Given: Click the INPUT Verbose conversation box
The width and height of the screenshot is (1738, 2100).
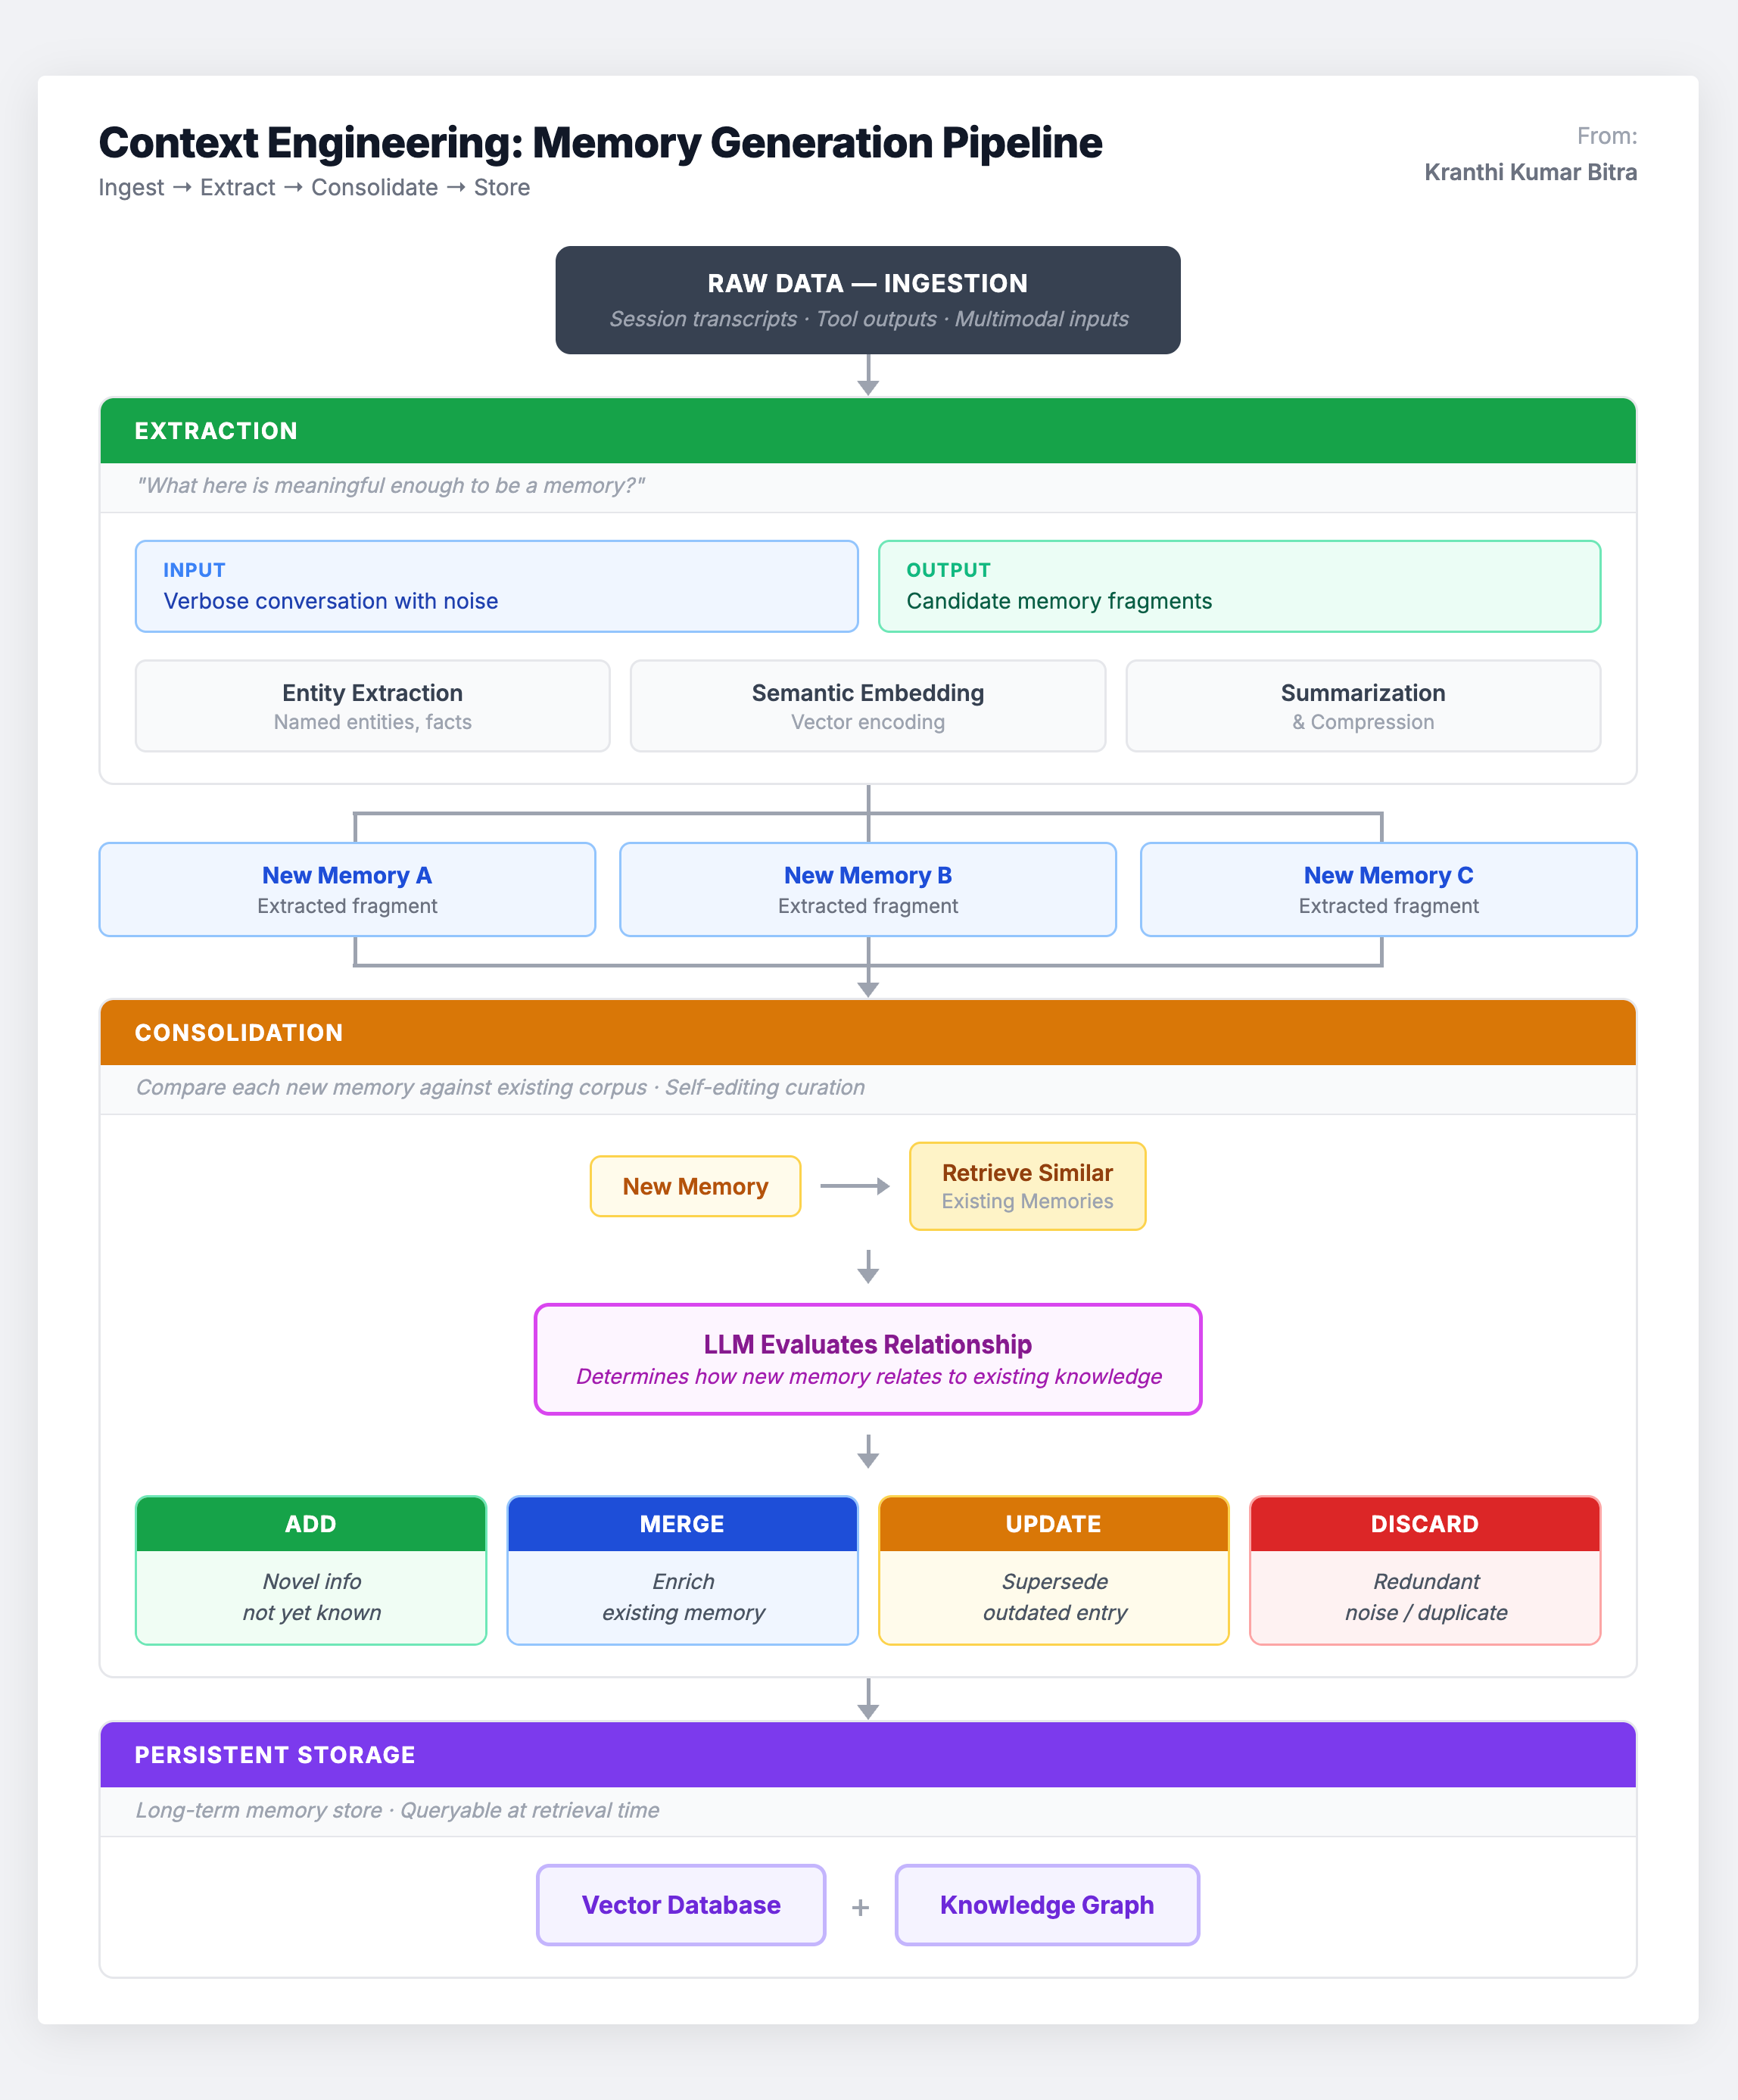Looking at the screenshot, I should (x=496, y=586).
